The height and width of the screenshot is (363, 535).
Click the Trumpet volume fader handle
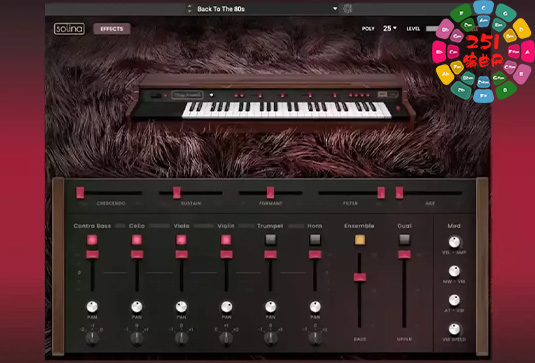coord(271,255)
